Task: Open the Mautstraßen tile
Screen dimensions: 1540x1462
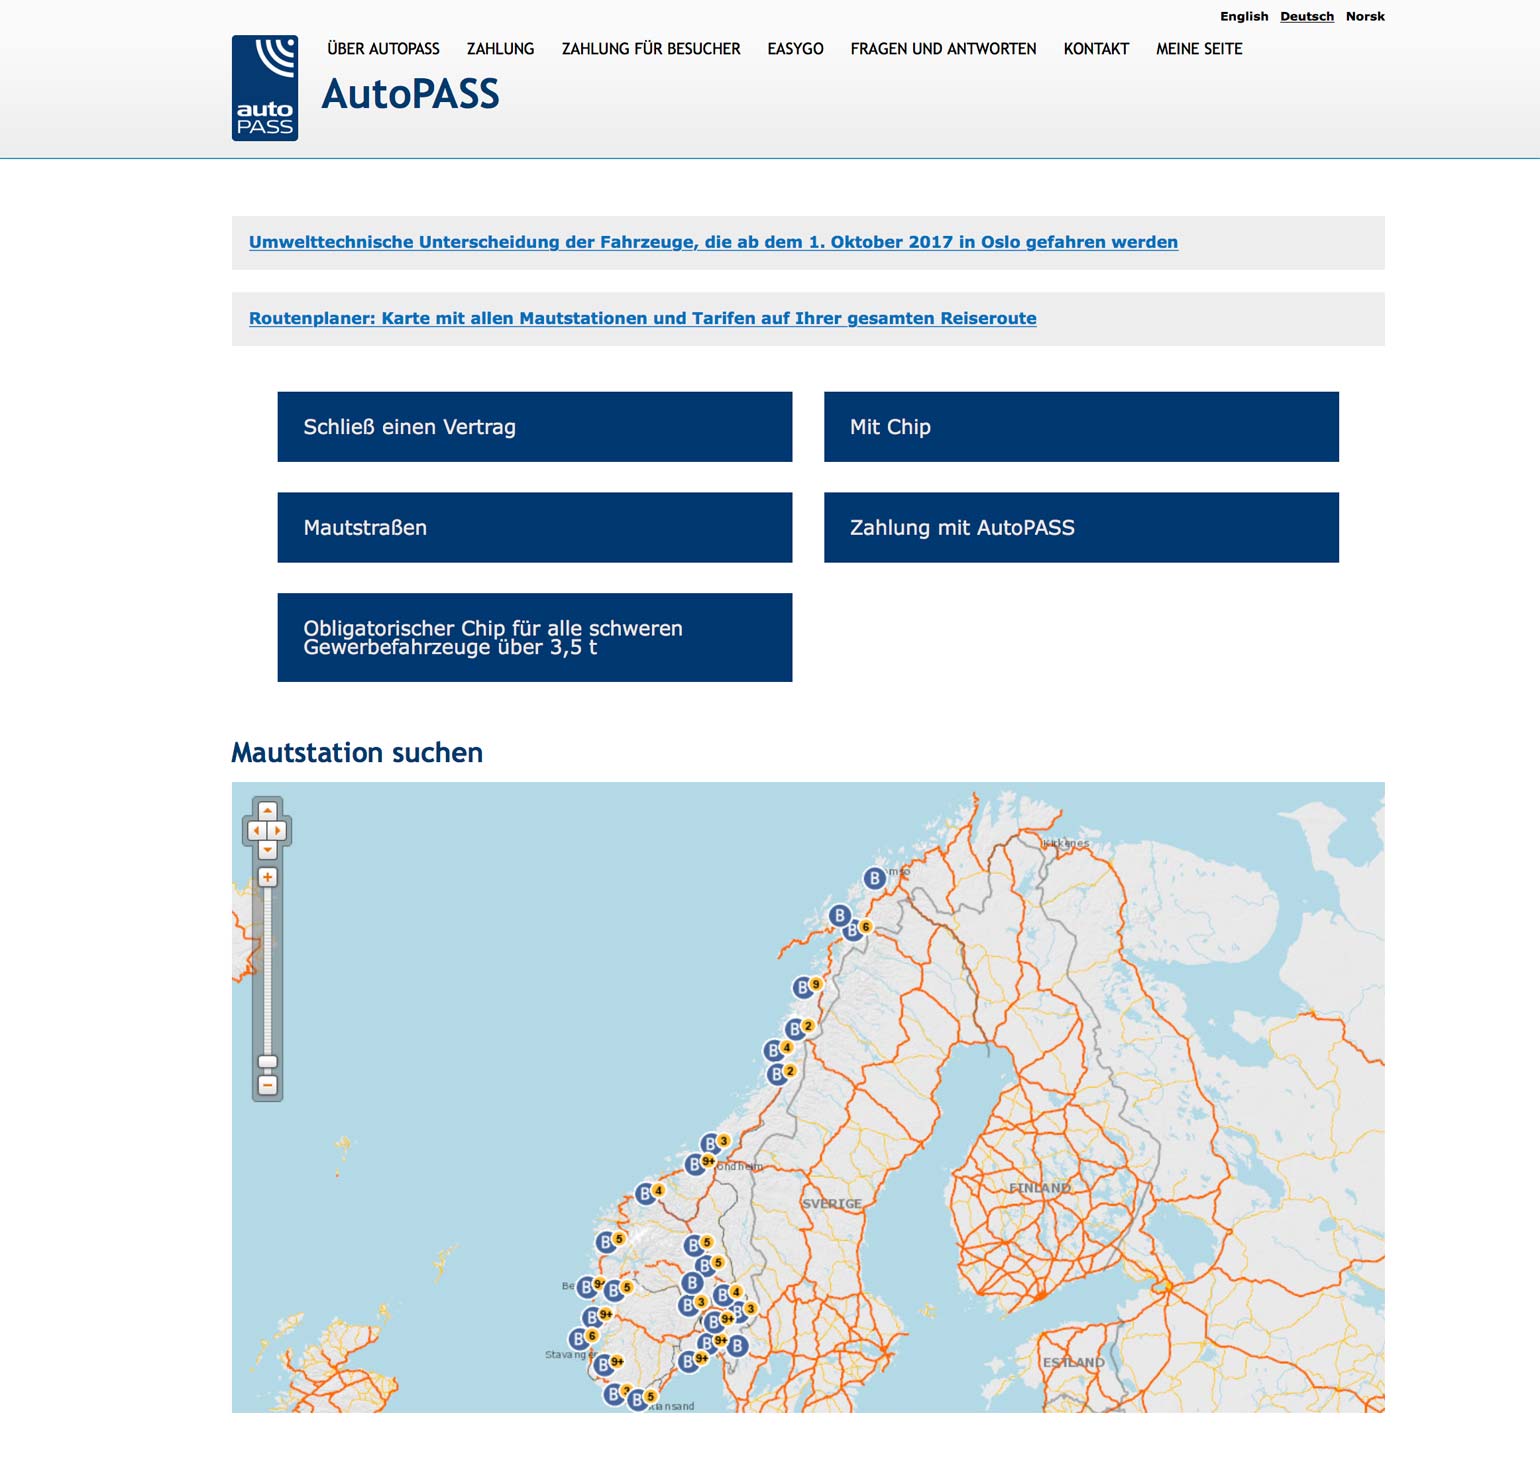Action: [x=535, y=527]
